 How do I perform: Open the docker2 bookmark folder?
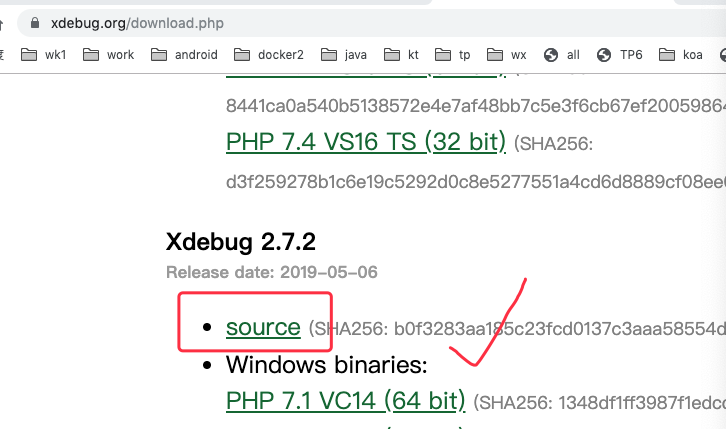click(269, 55)
